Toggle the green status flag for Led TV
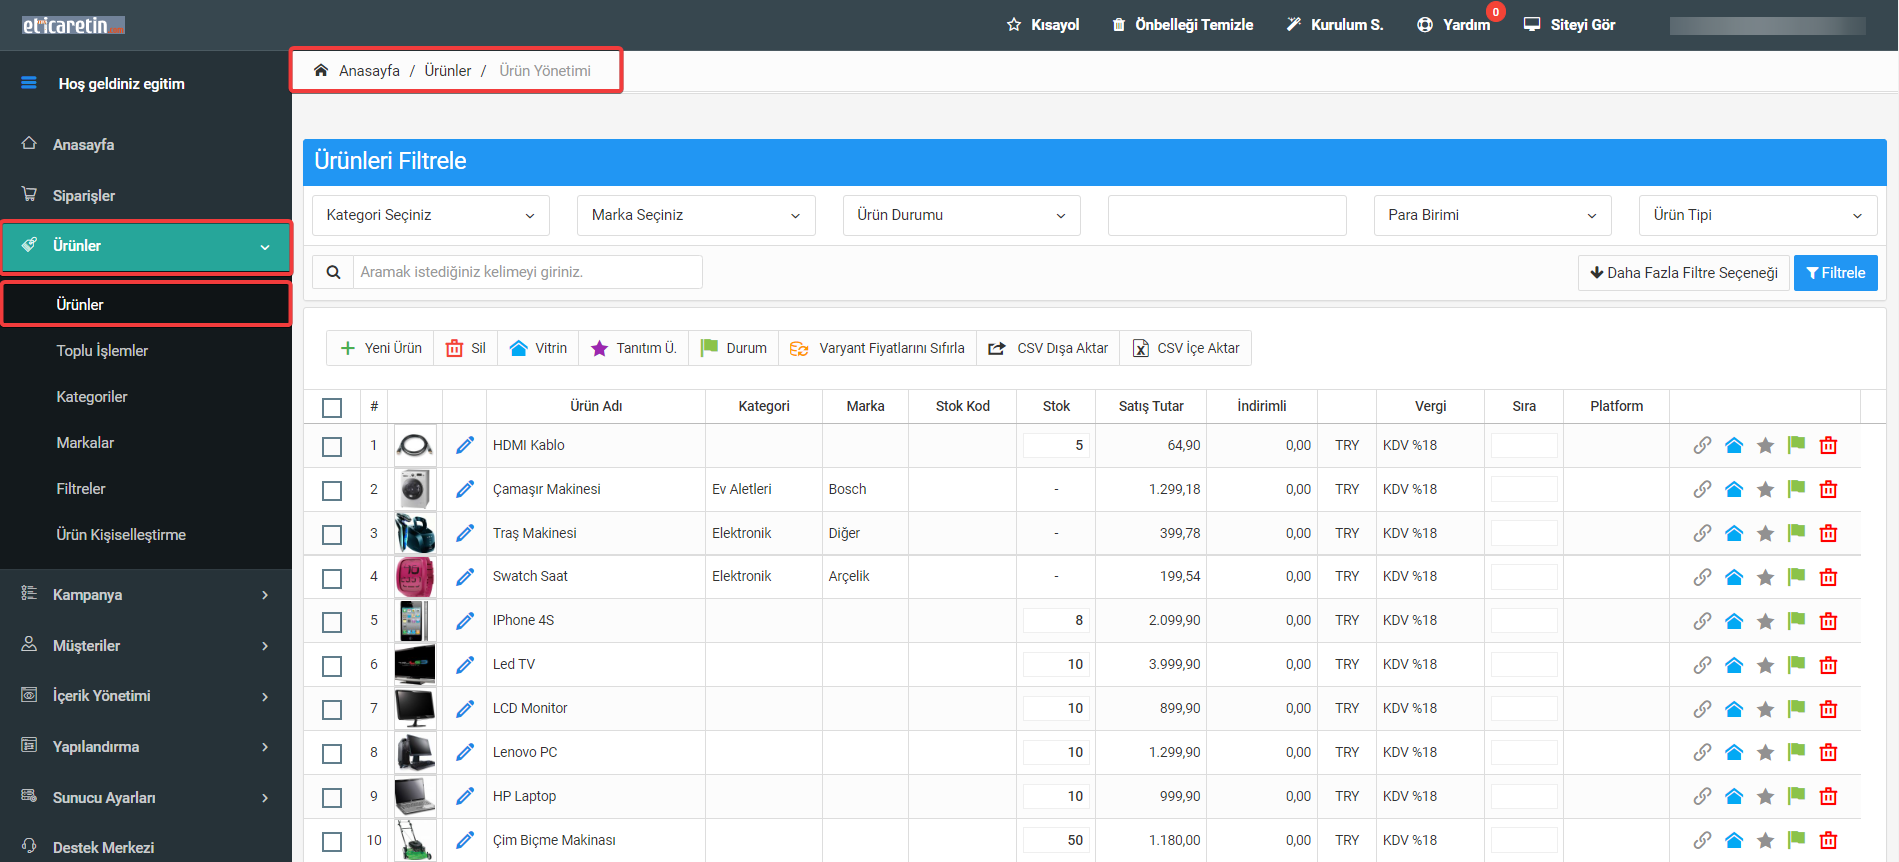 point(1797,664)
